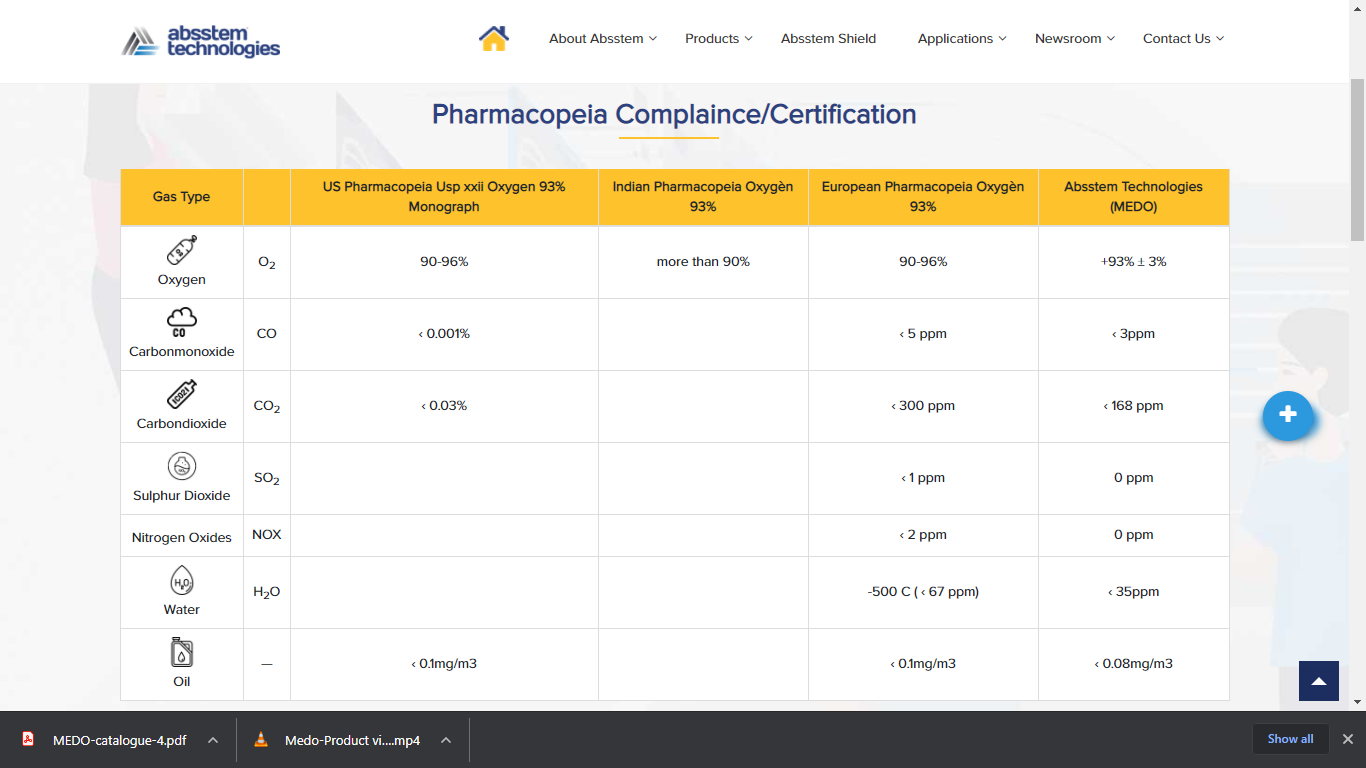The height and width of the screenshot is (768, 1366).
Task: Open options for Medo-Product video download
Action: (x=446, y=740)
